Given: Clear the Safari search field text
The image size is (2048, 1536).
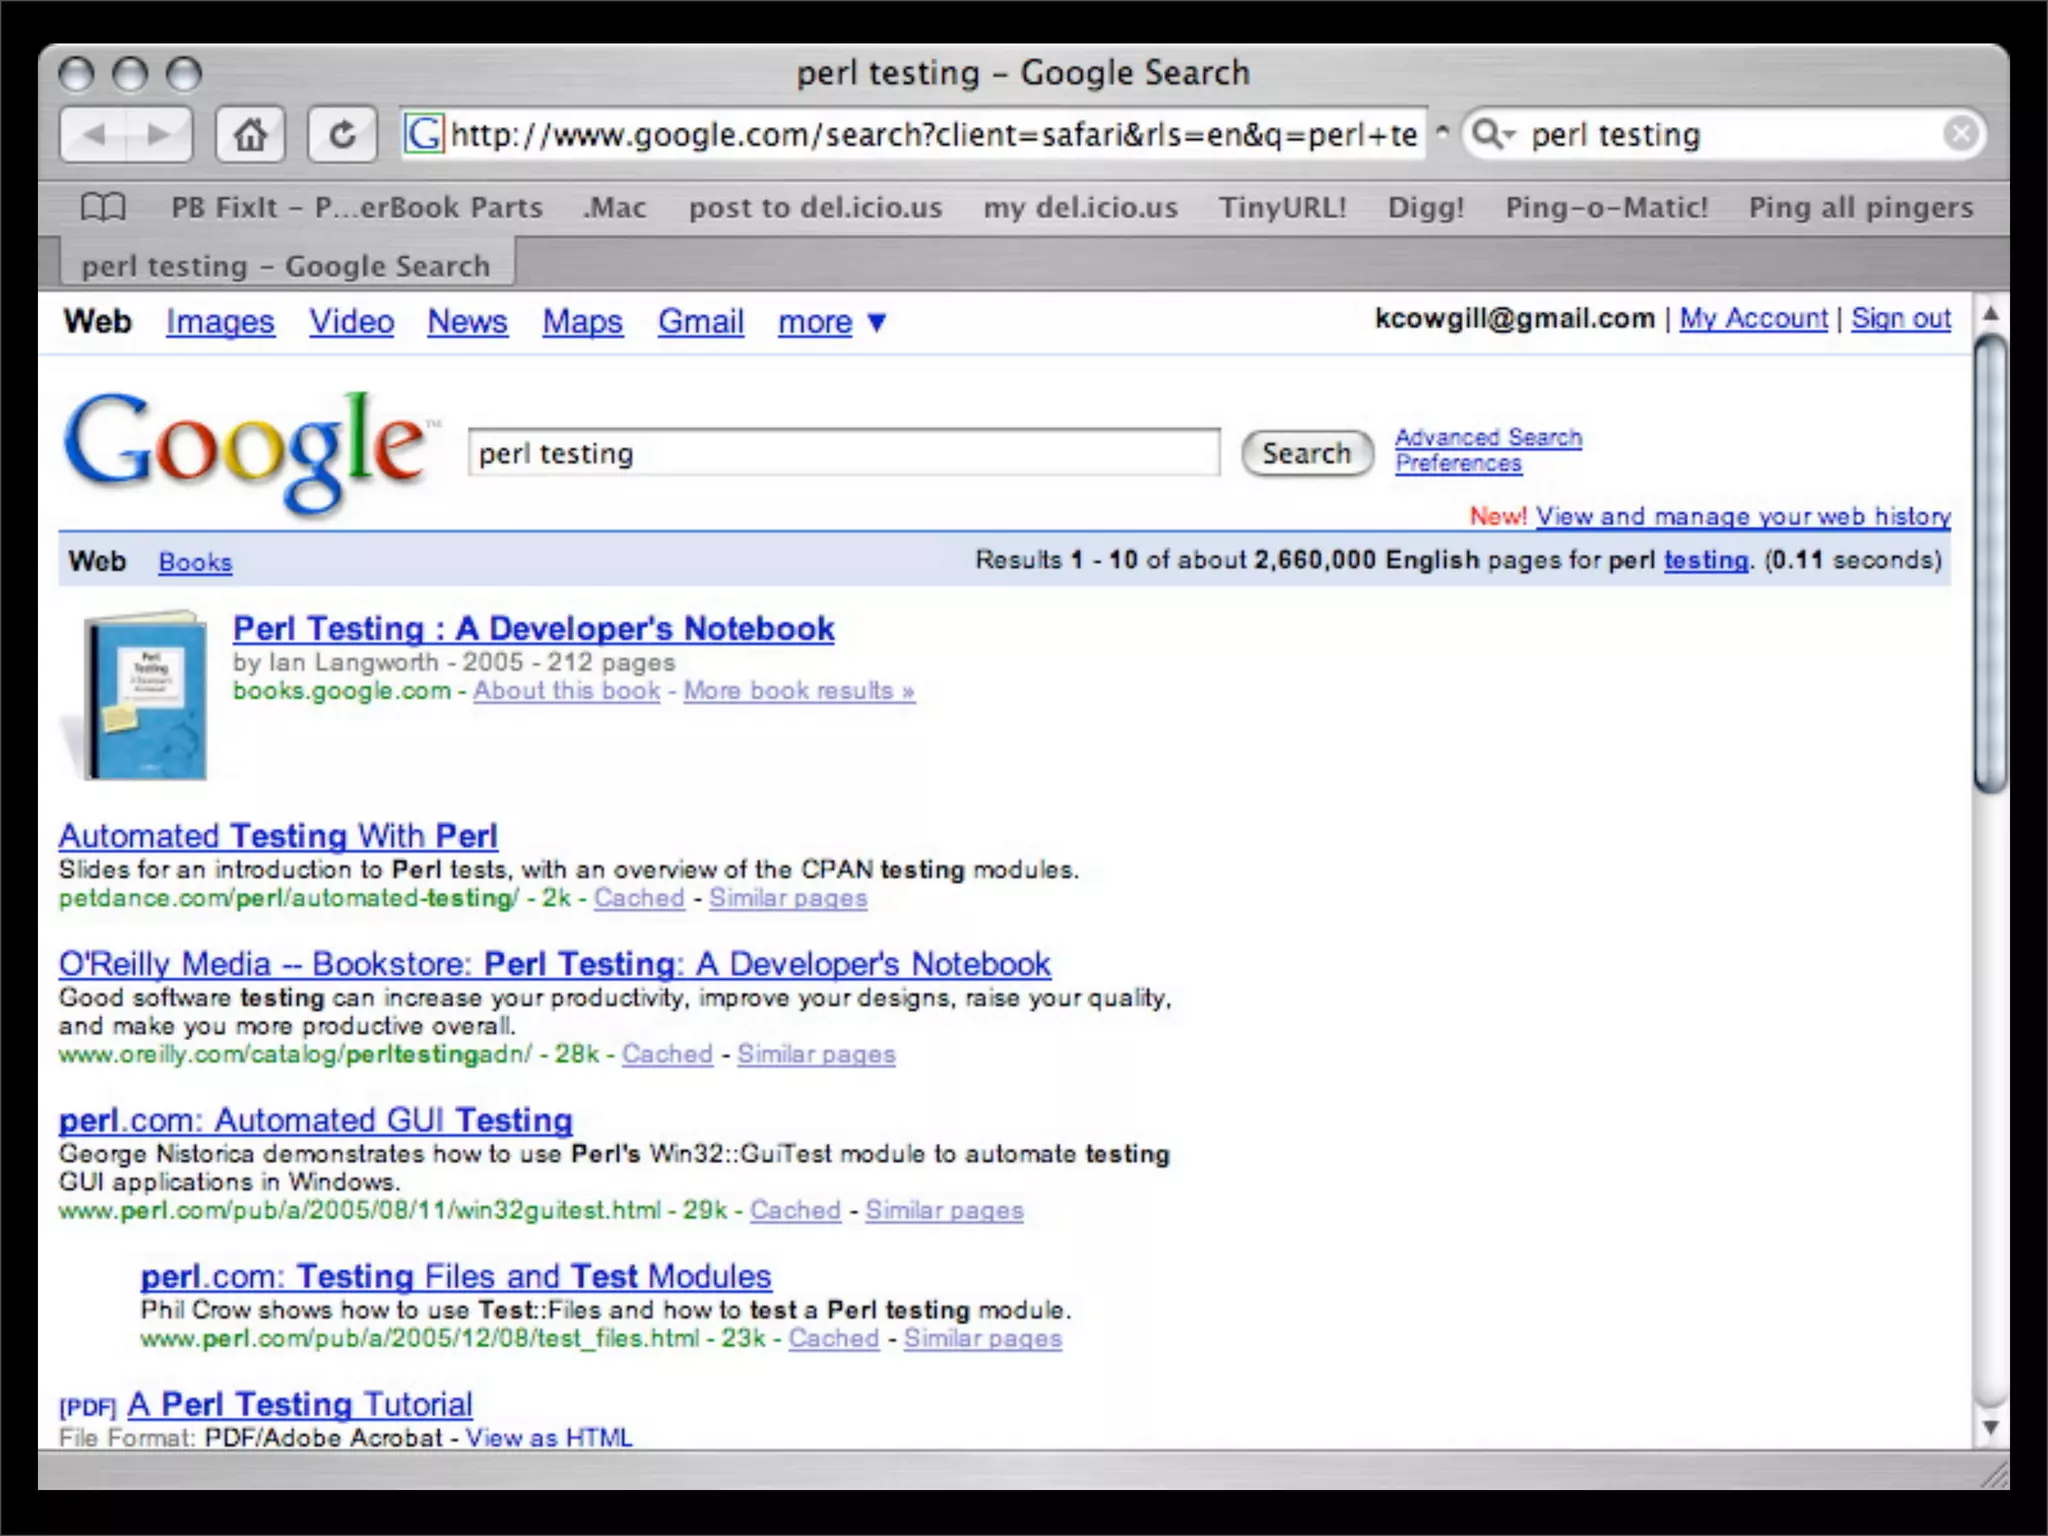Looking at the screenshot, I should tap(1960, 134).
